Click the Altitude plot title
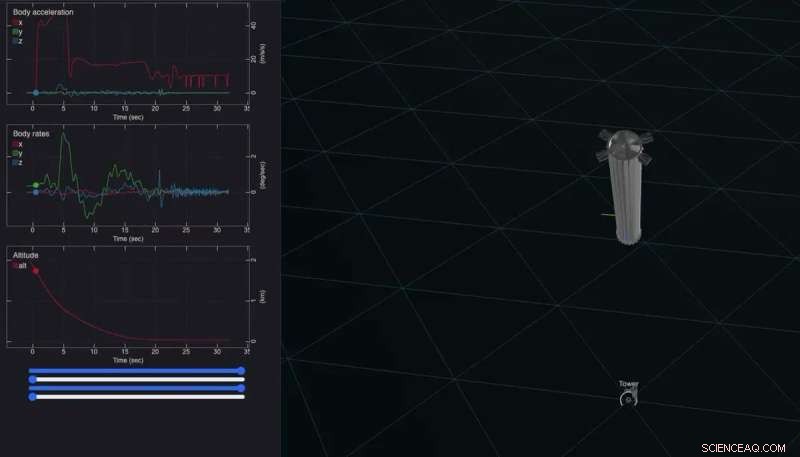This screenshot has width=800, height=457. tap(25, 255)
